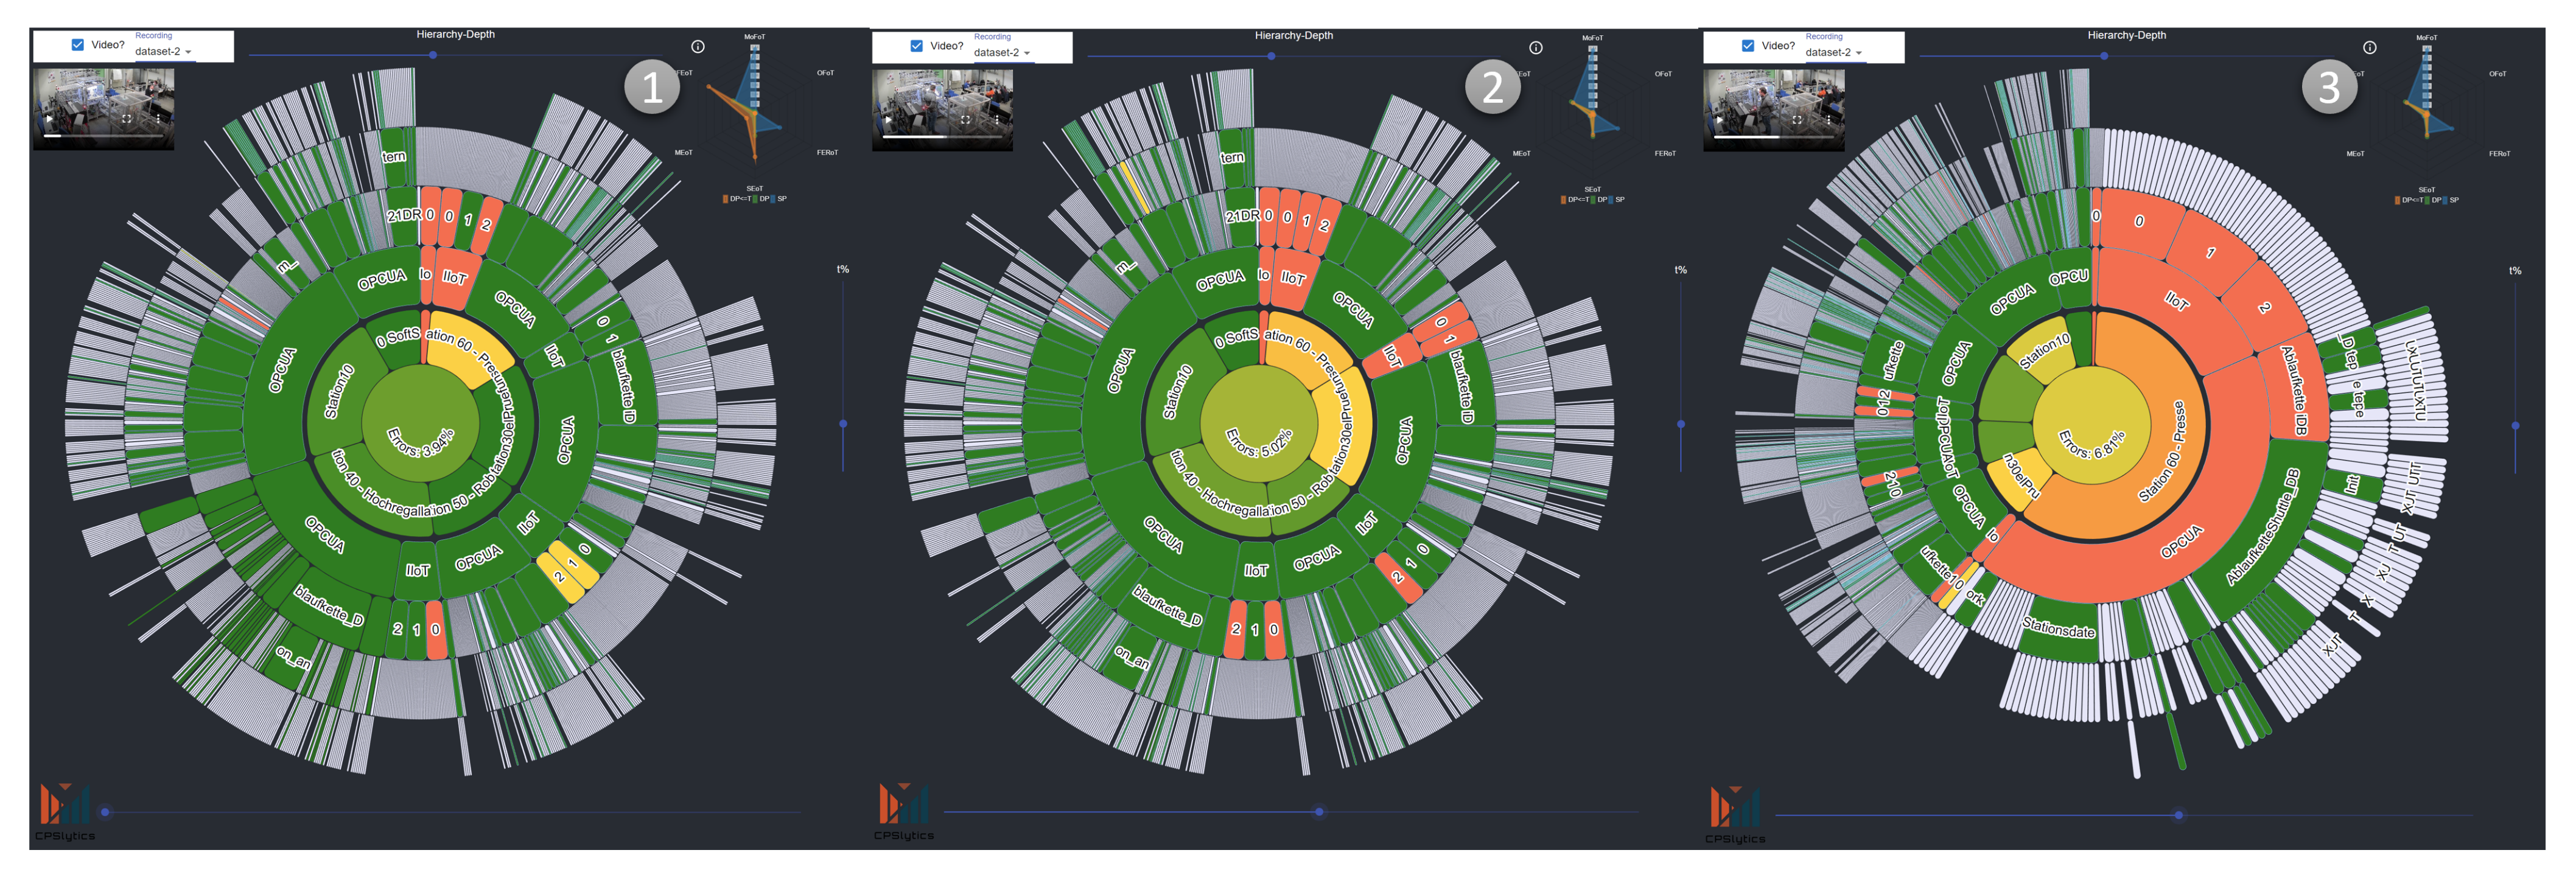The width and height of the screenshot is (2576, 881).
Task: Open video options menu in first panel
Action: (159, 118)
